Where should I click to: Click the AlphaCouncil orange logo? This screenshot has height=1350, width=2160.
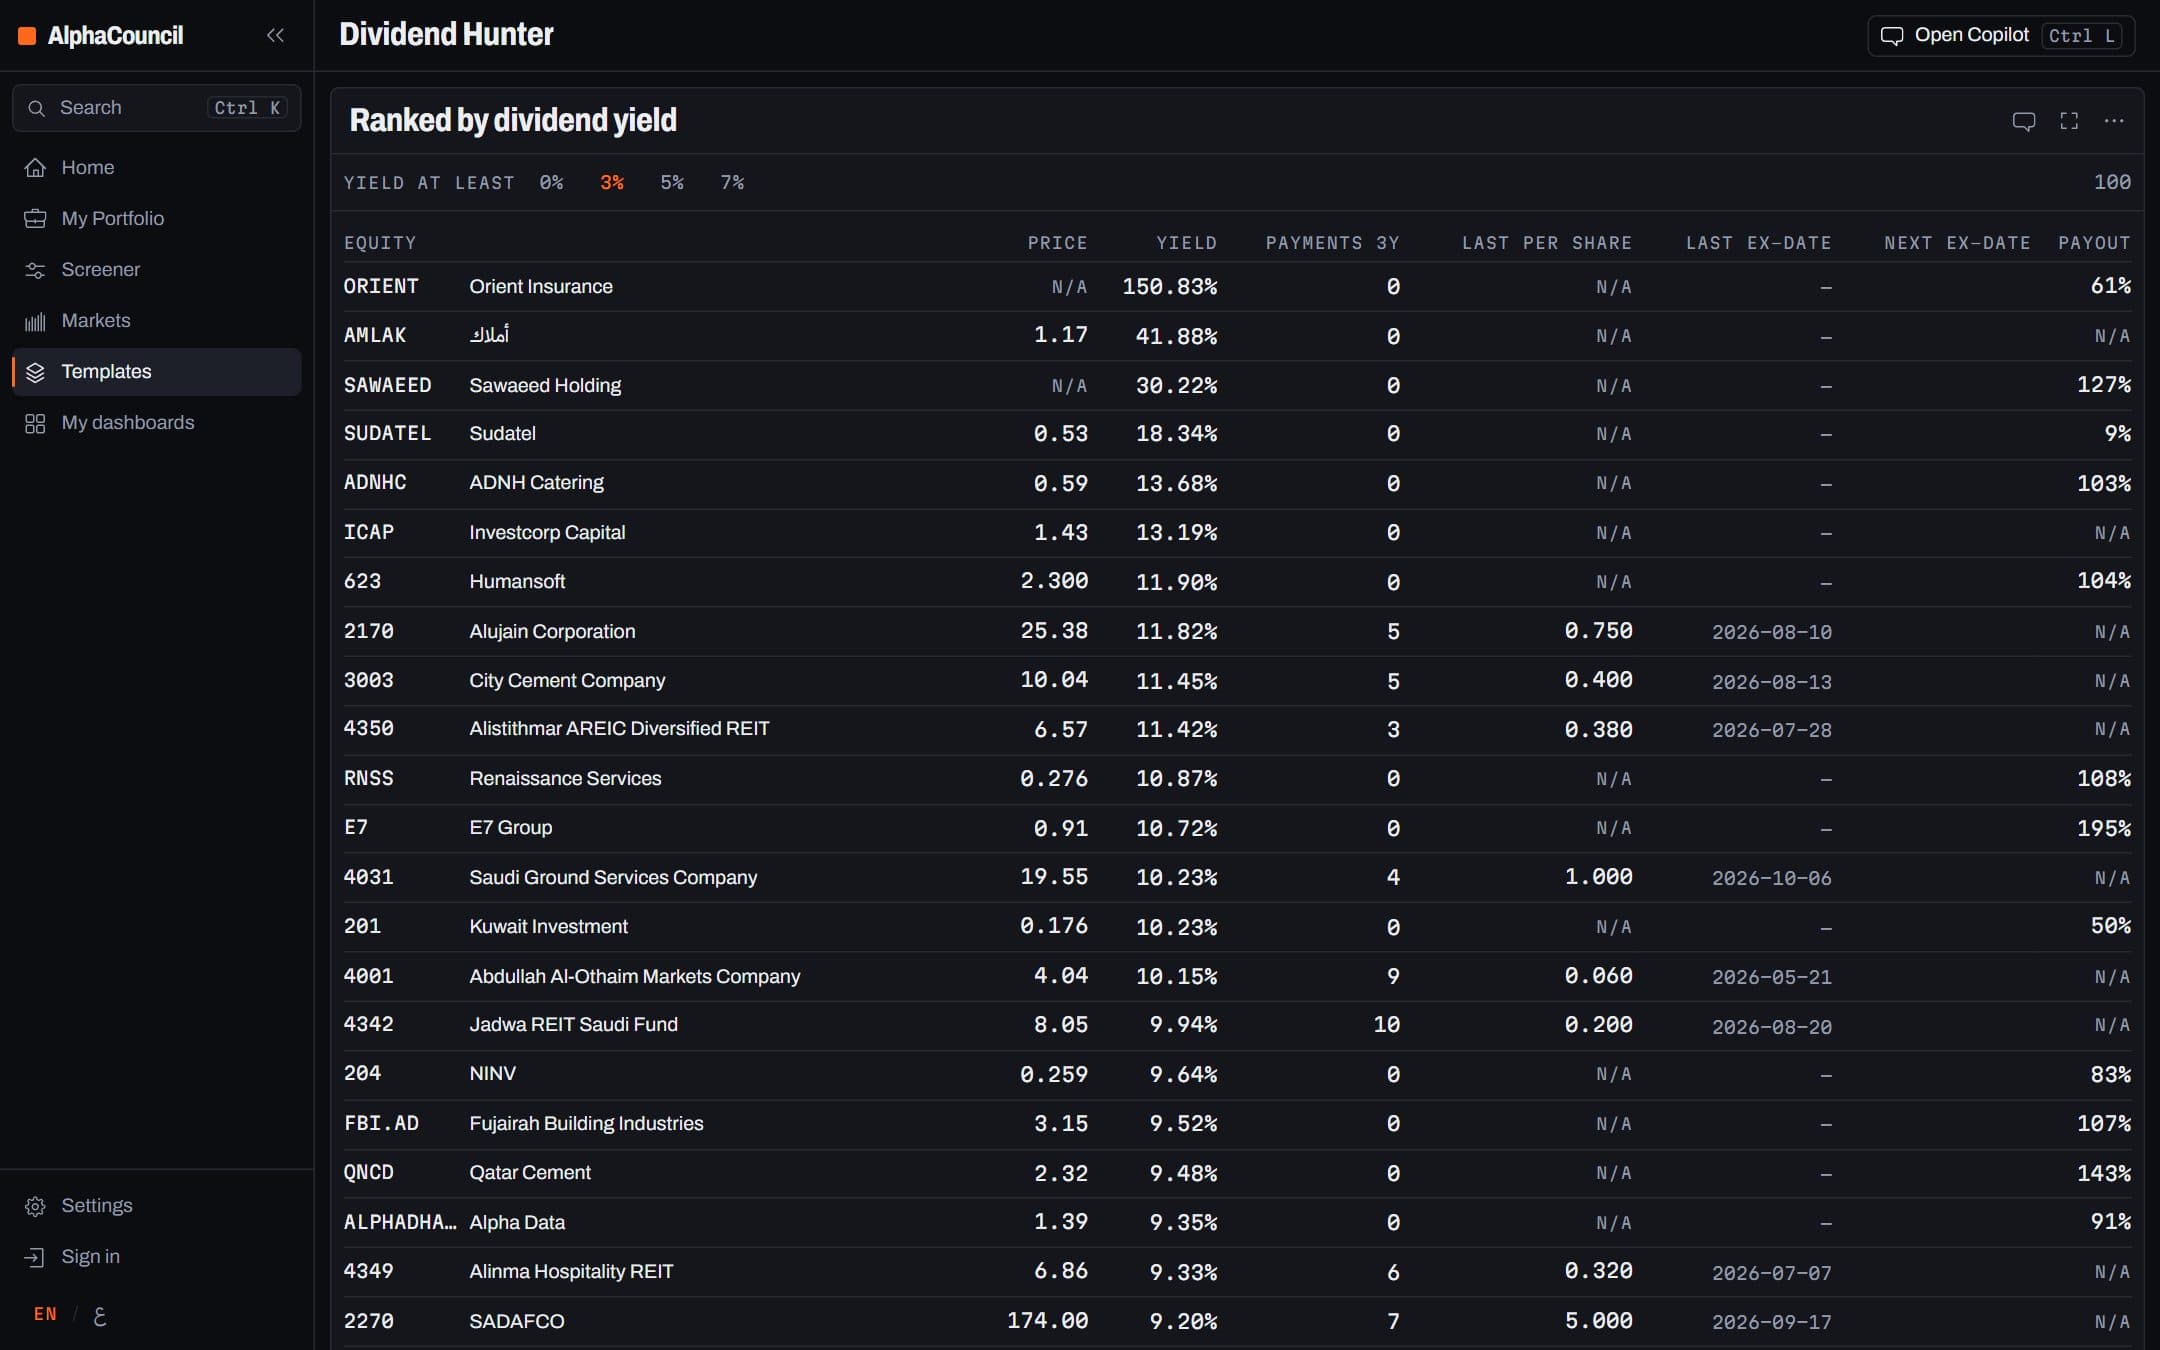click(x=28, y=36)
